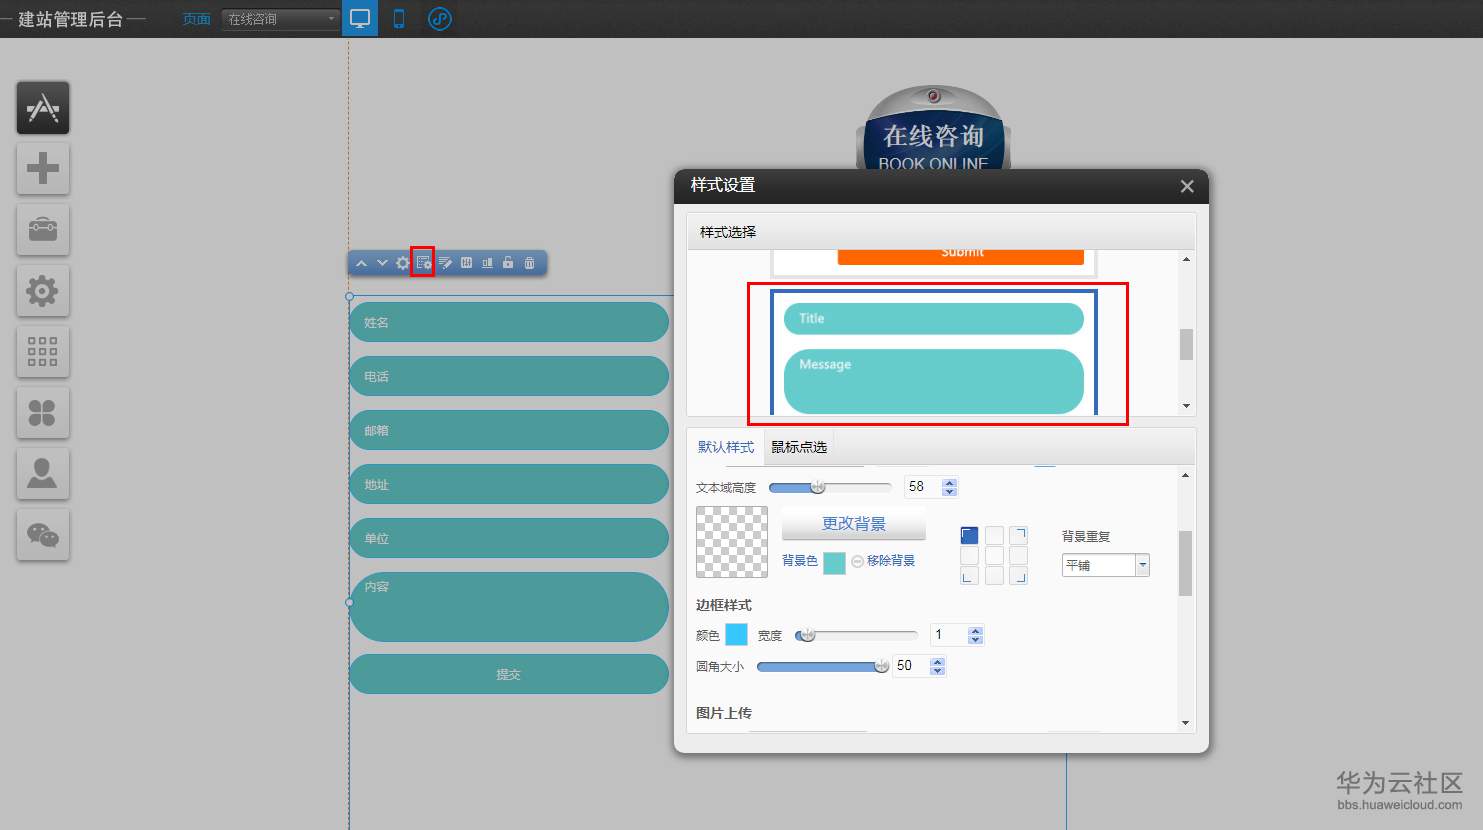Click the checkered background image thumbnail

[732, 542]
